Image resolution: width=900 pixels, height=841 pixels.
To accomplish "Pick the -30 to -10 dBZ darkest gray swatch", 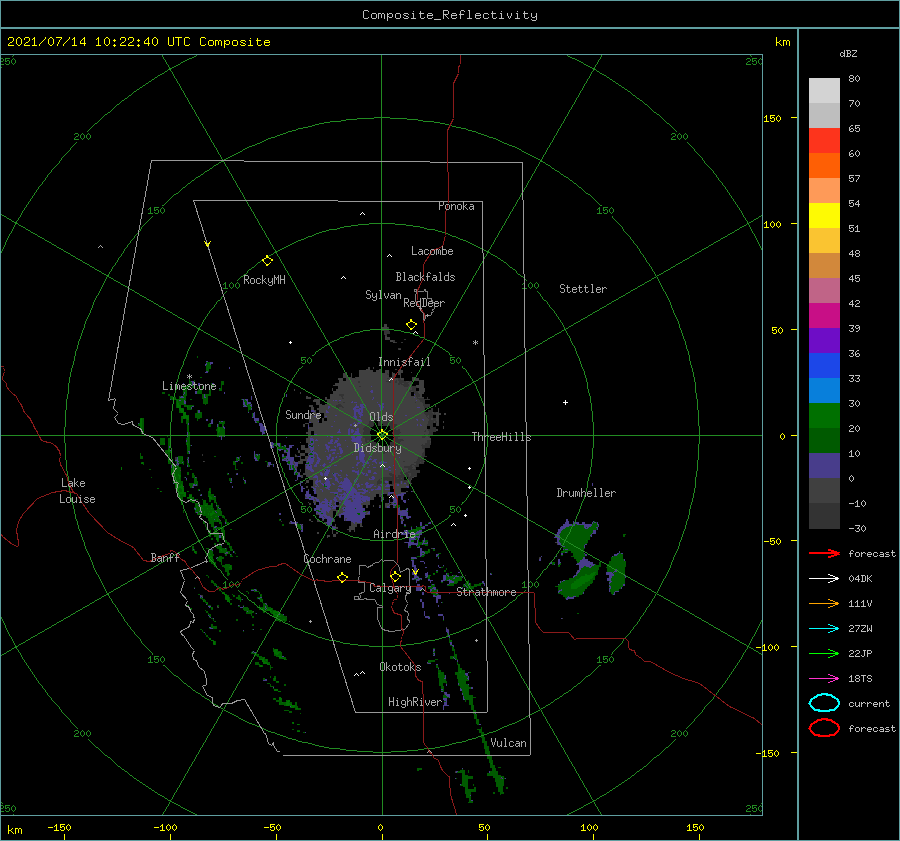I will [824, 516].
